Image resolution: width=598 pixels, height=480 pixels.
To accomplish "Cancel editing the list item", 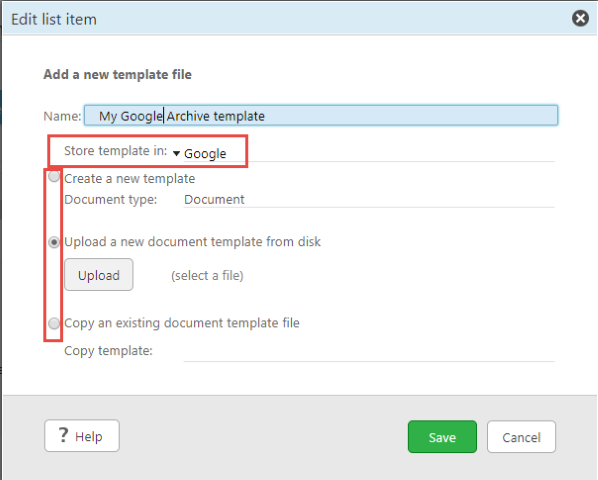I will tap(521, 437).
